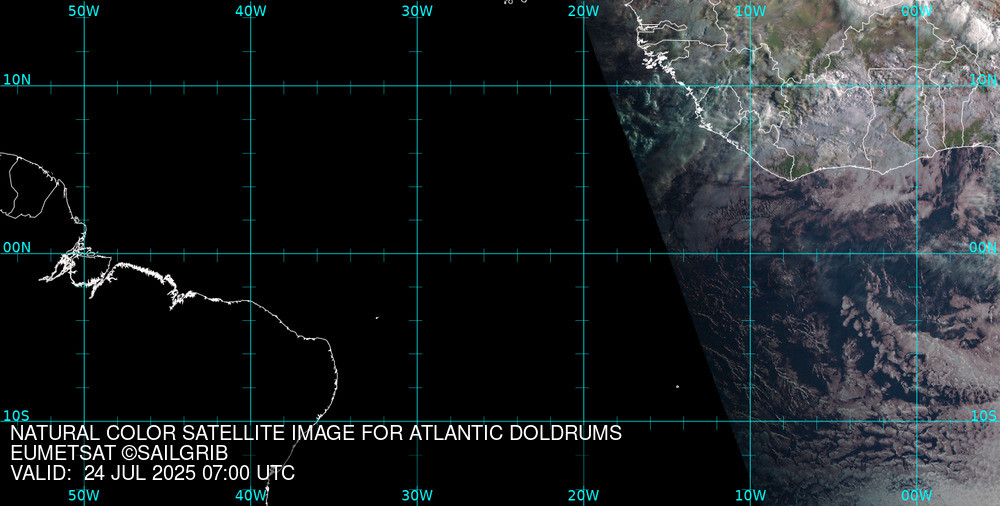Click the 10N latitude label on the left edge
This screenshot has width=1000, height=506.
click(x=17, y=80)
